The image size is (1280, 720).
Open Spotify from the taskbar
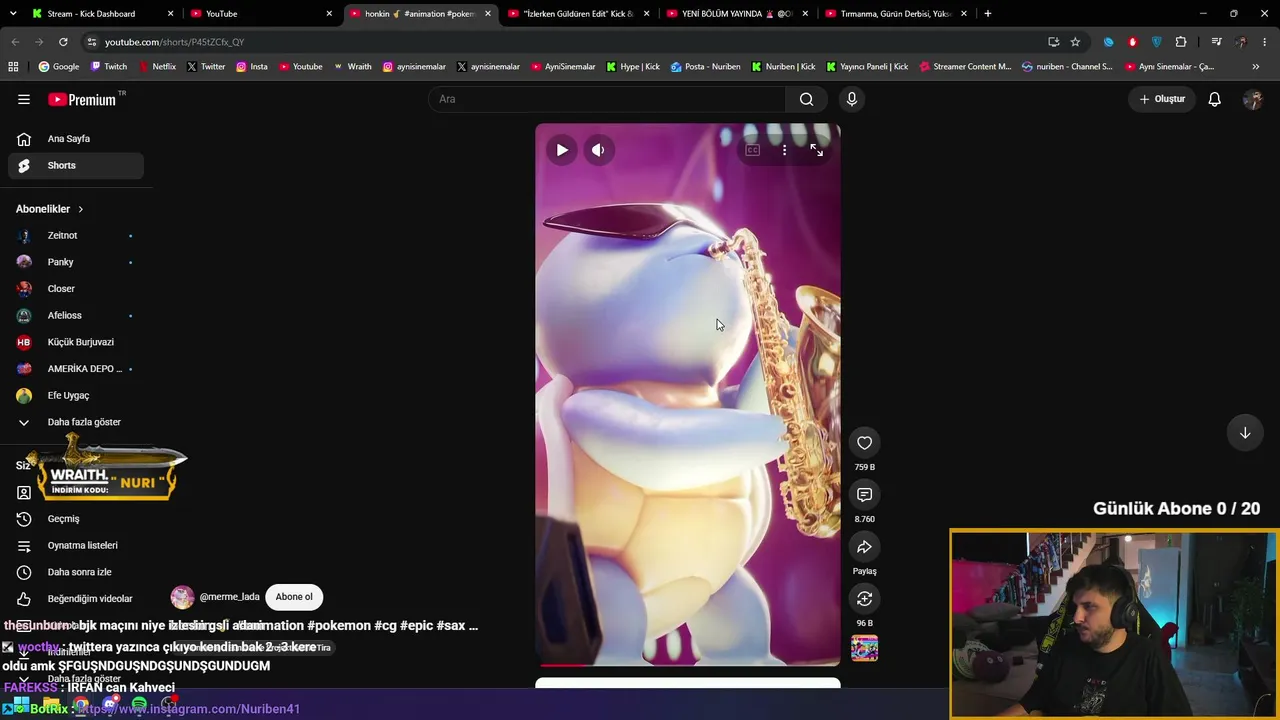click(139, 705)
